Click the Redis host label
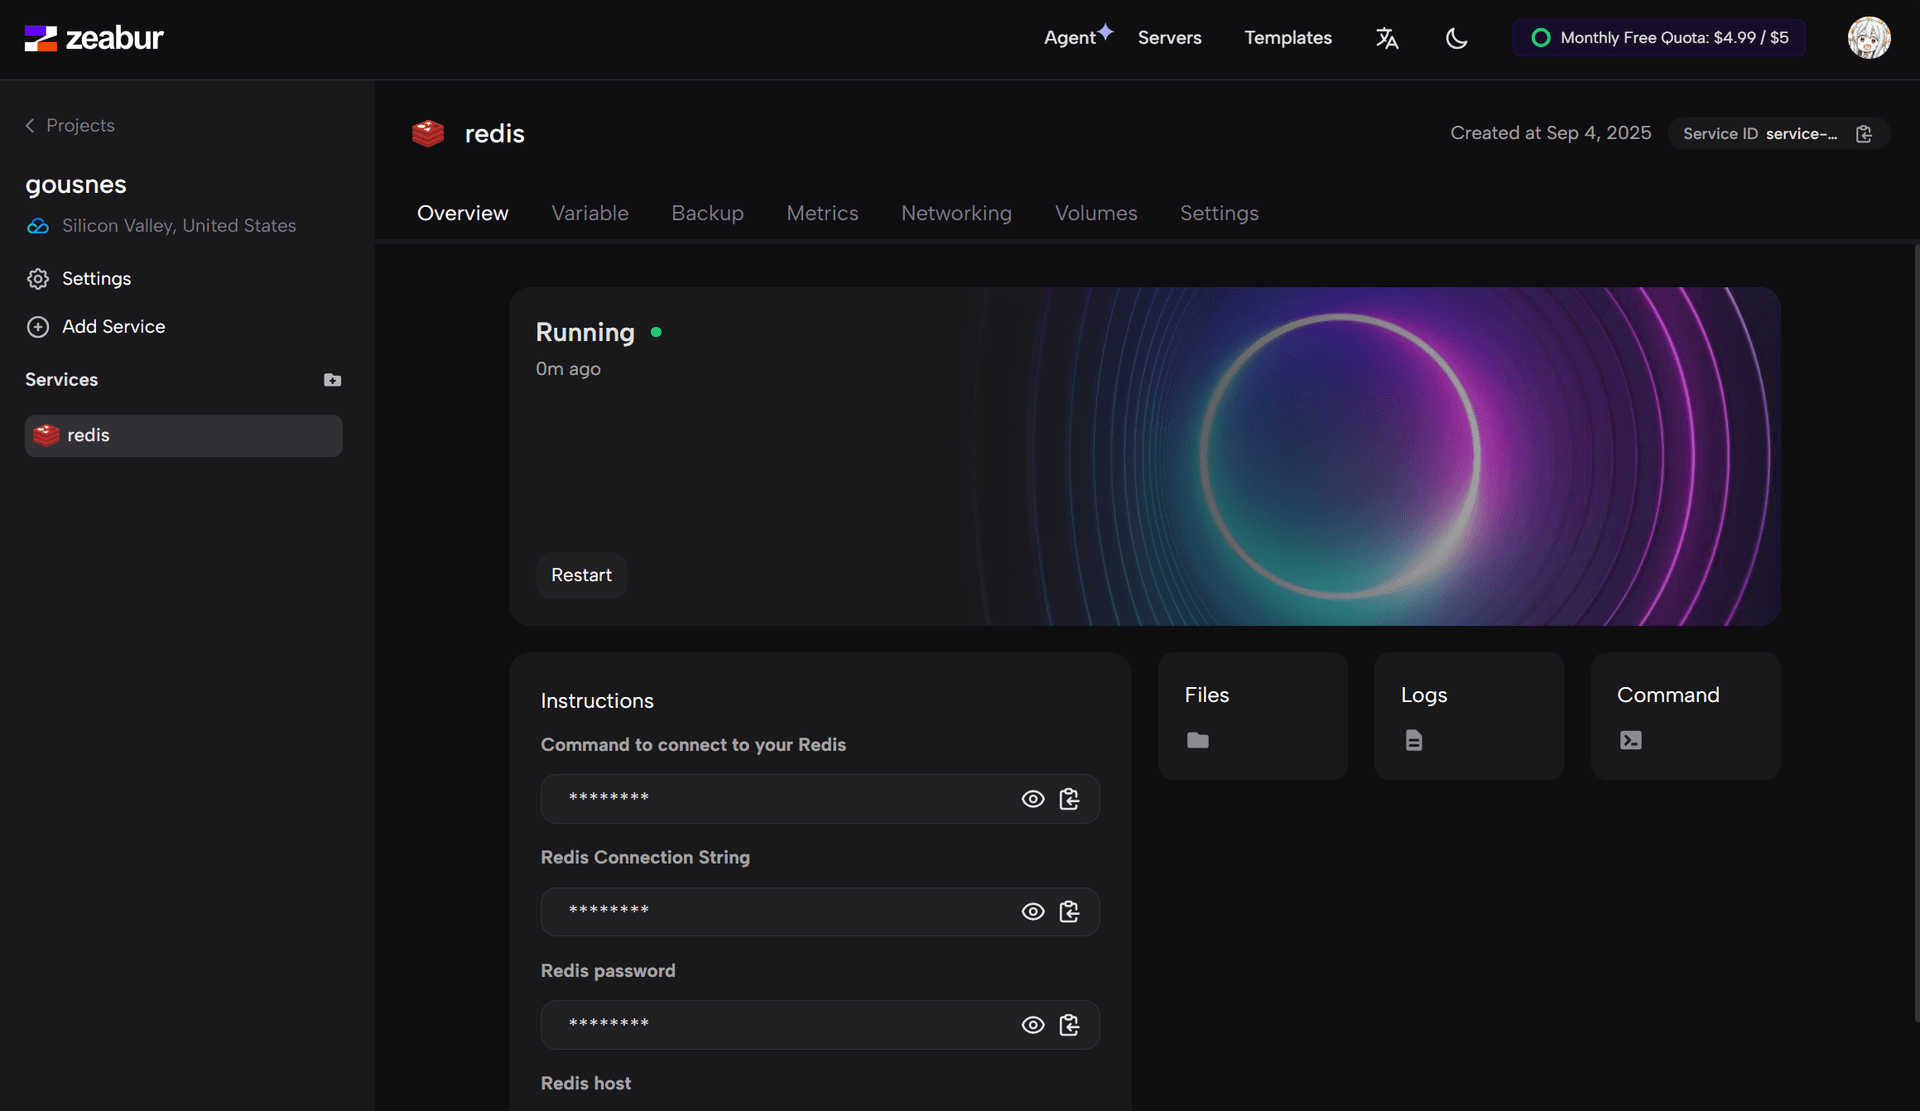This screenshot has height=1111, width=1920. point(585,1083)
